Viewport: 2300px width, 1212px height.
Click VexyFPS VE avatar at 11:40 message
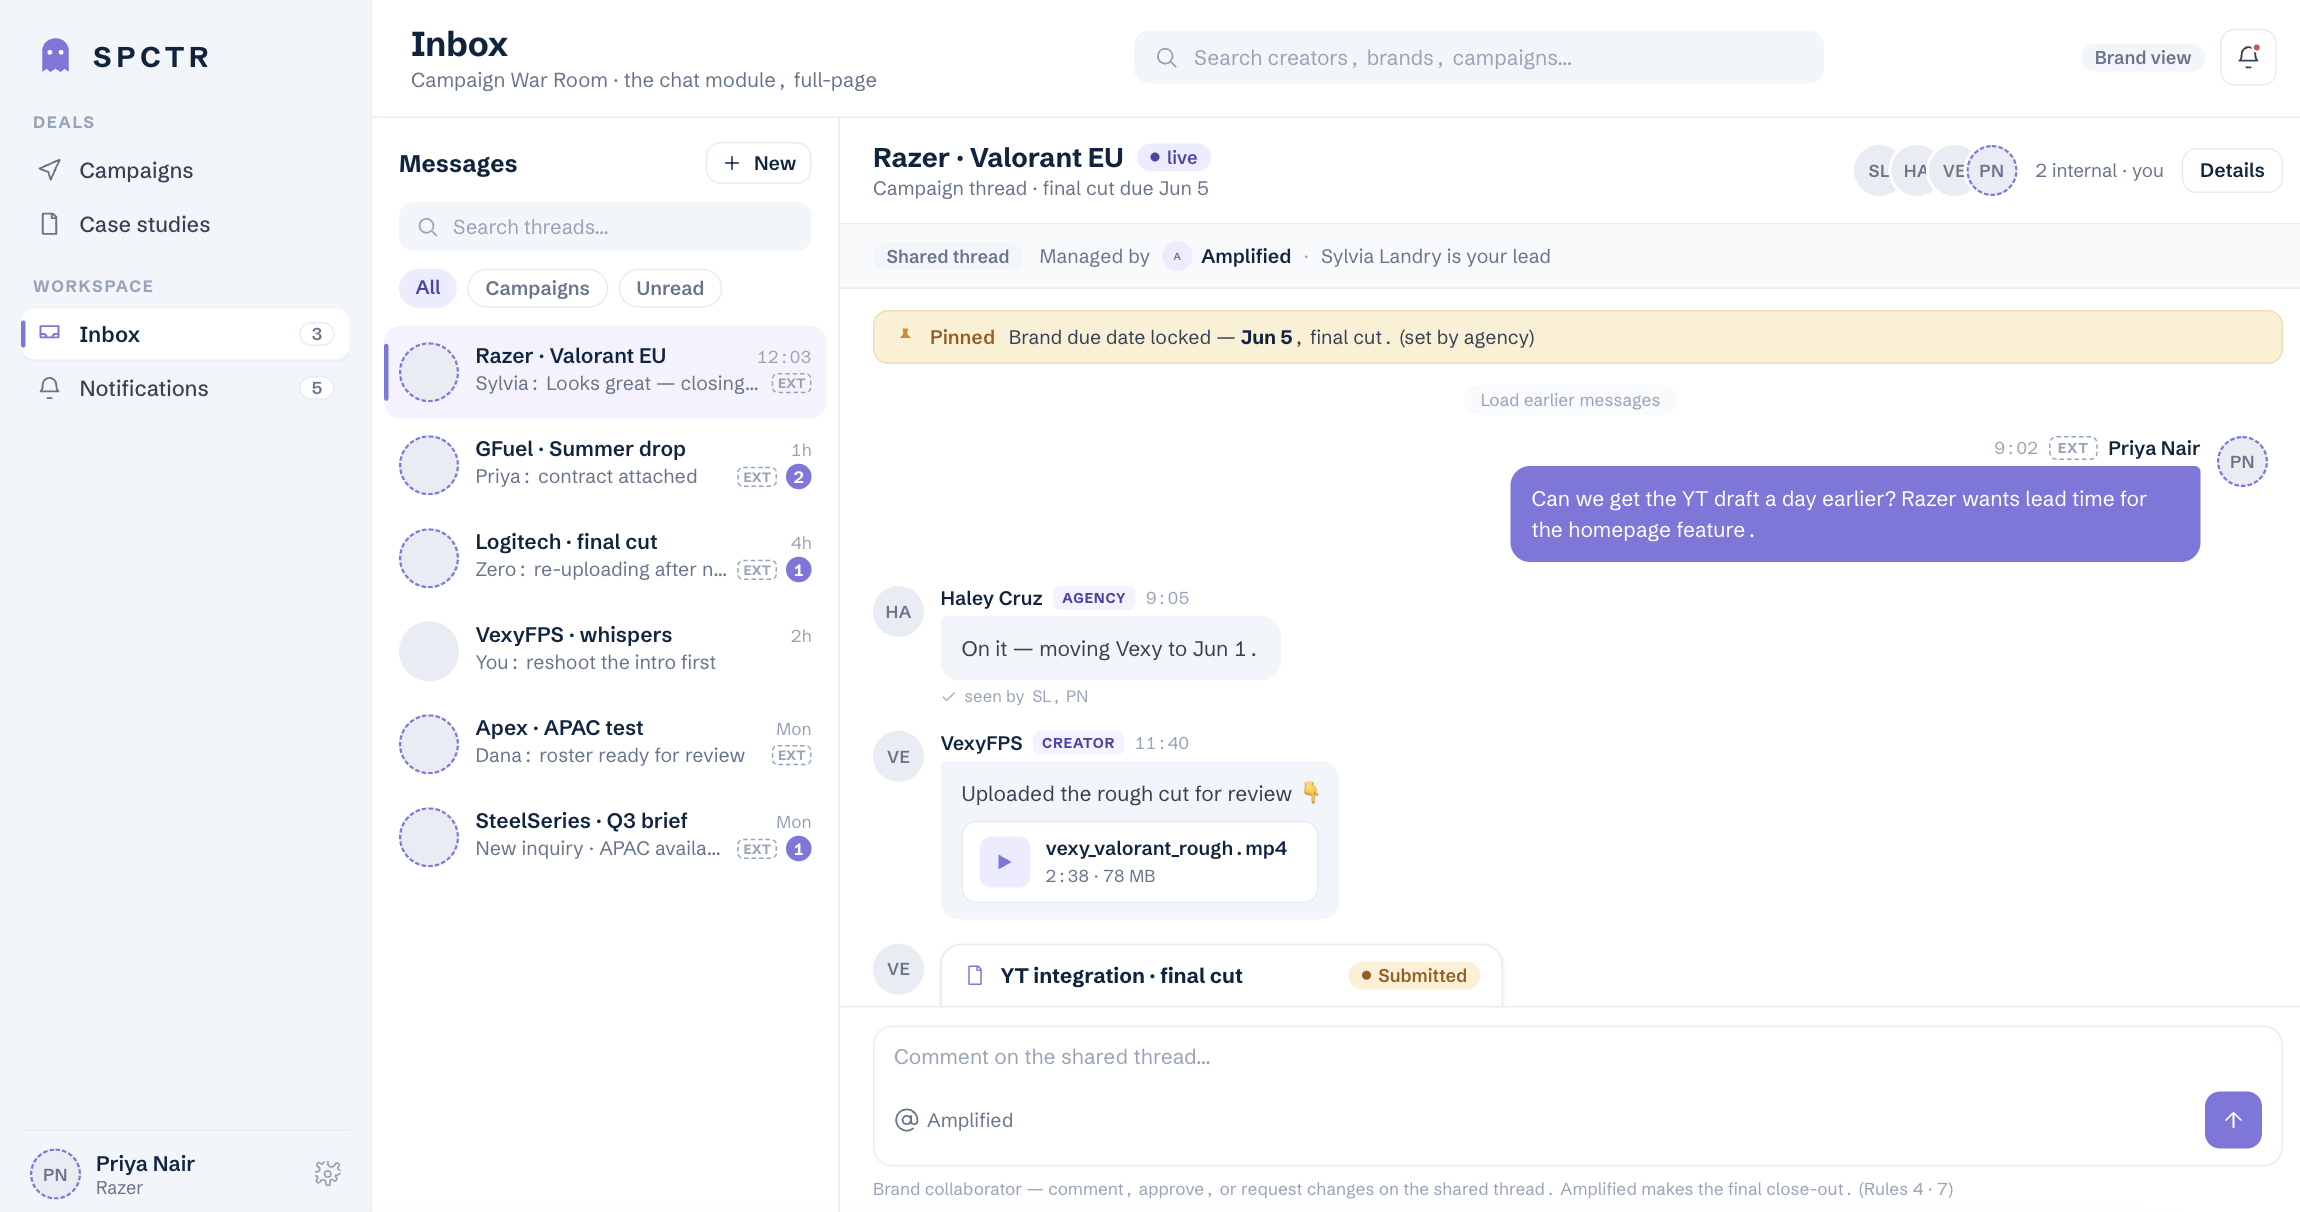(898, 757)
